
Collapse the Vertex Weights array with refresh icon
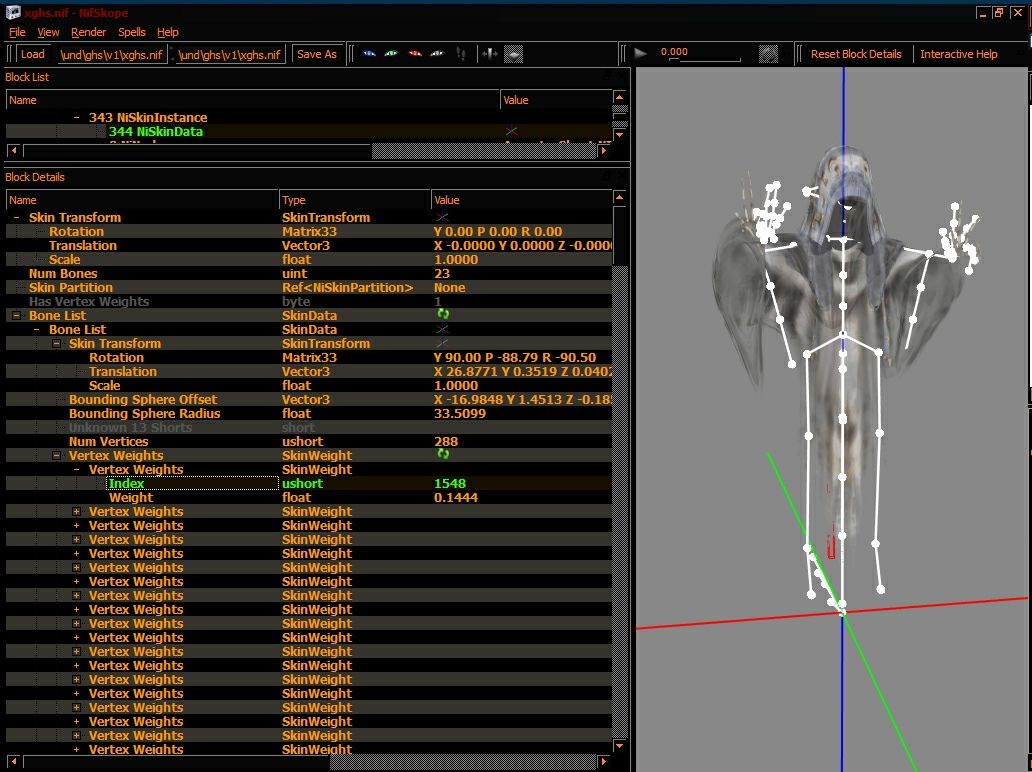pos(57,455)
